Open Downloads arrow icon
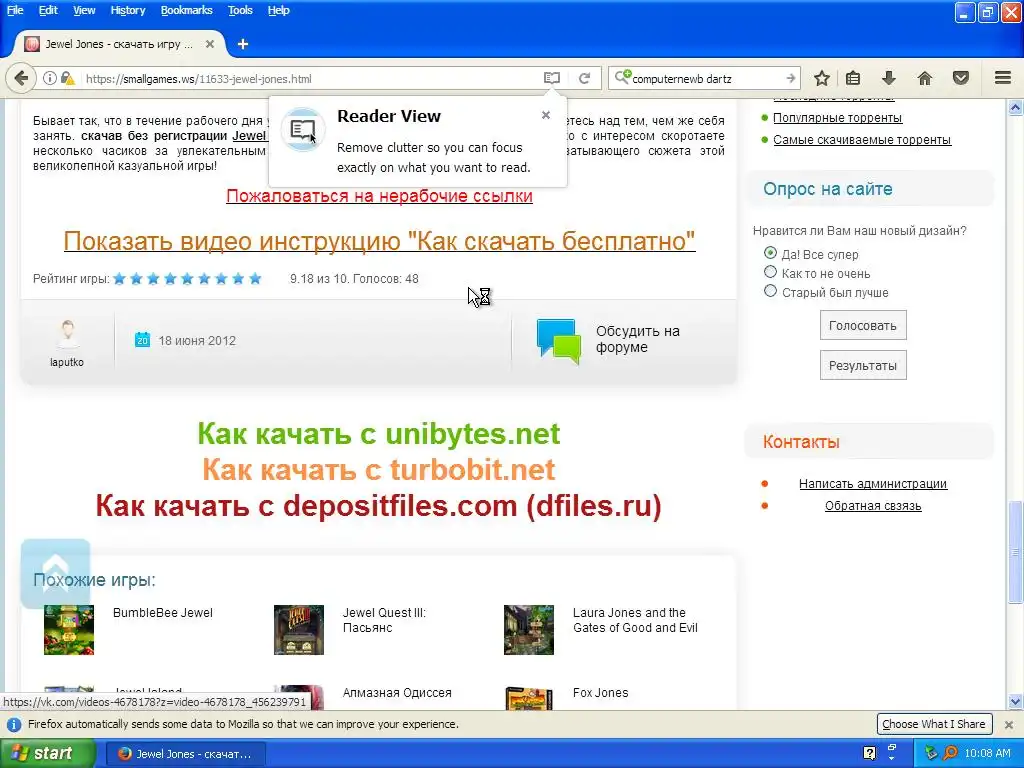 click(x=889, y=78)
